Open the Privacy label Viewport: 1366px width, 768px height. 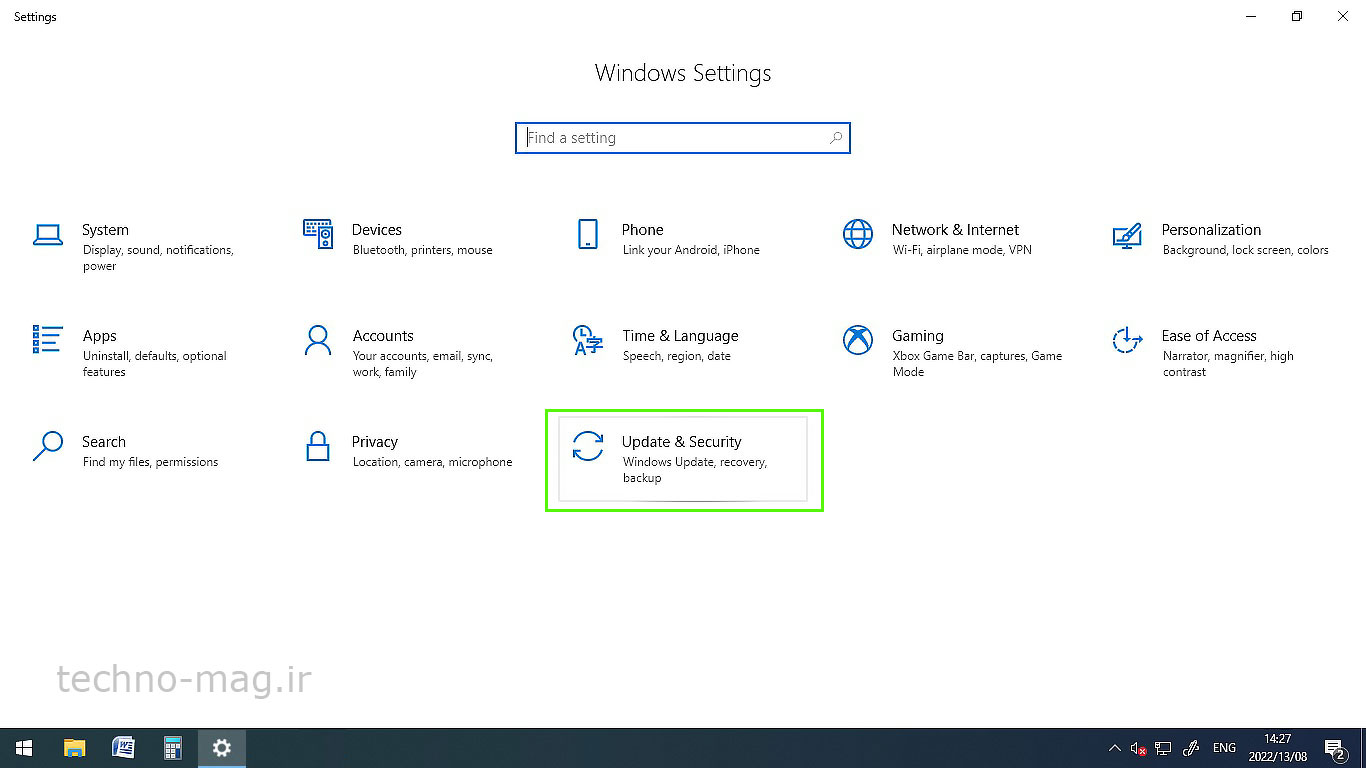point(375,442)
